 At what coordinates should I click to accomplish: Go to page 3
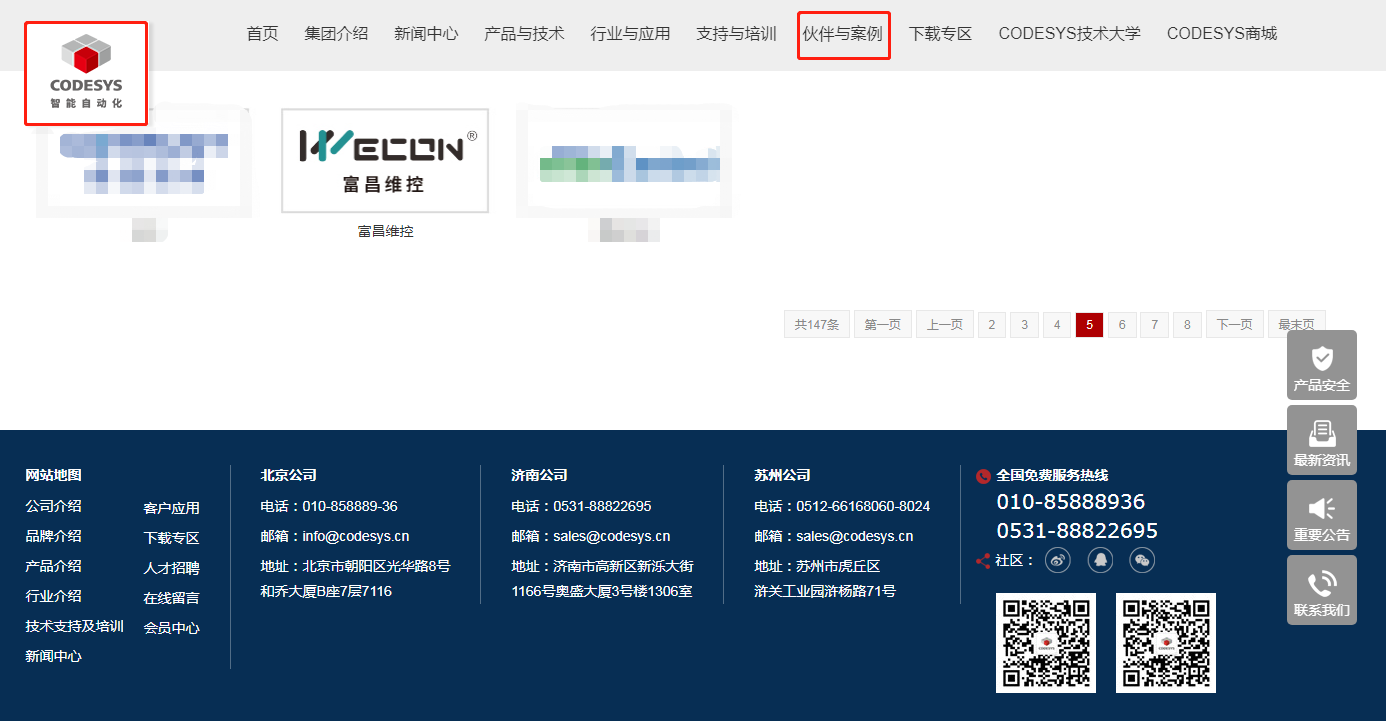point(1024,324)
